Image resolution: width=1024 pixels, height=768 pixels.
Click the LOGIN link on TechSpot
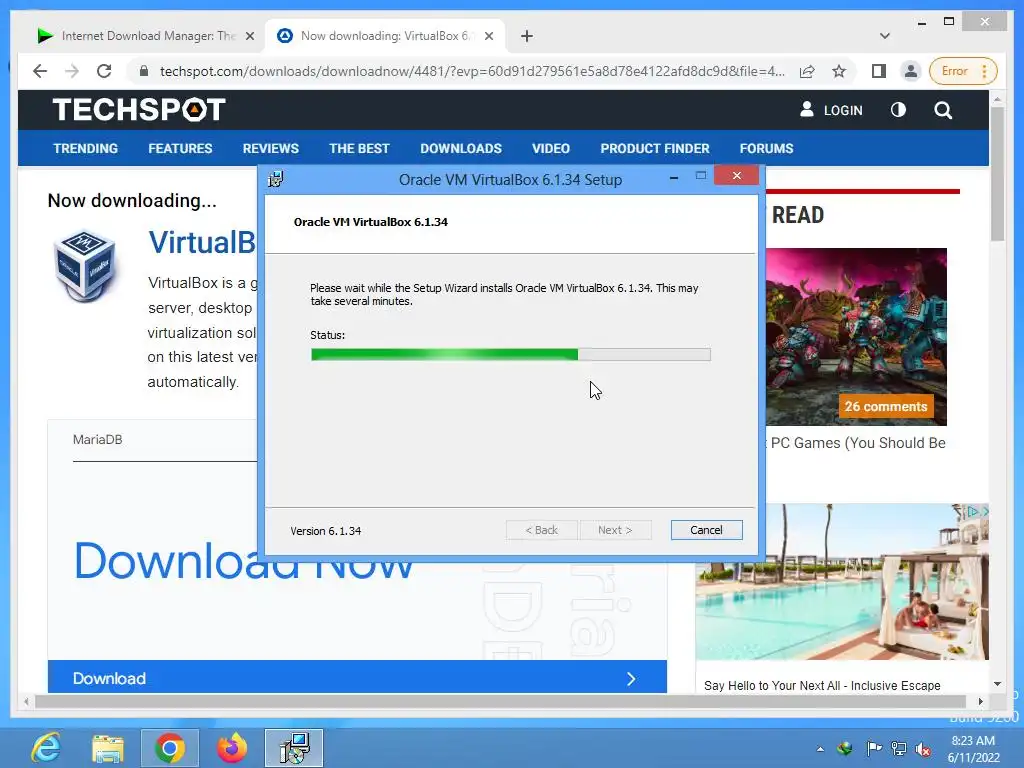click(831, 110)
